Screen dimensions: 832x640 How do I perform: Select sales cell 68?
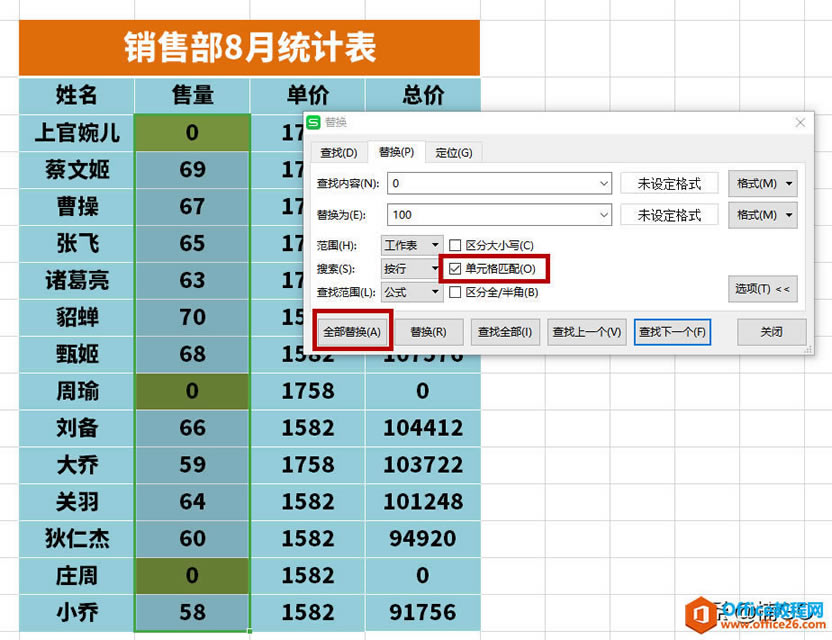pos(192,354)
